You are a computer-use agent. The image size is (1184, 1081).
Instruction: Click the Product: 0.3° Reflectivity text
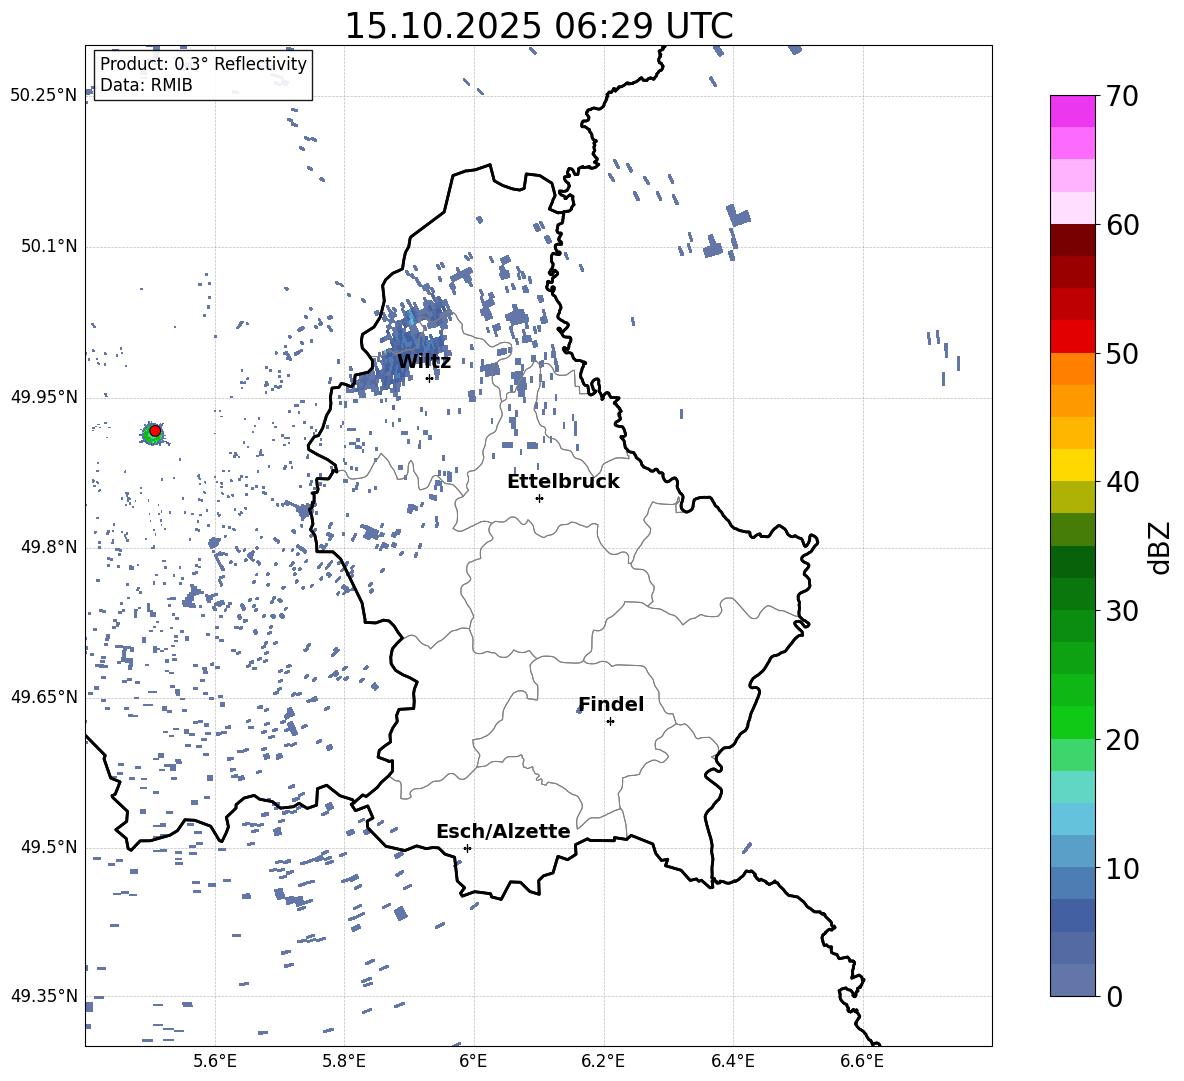tap(203, 64)
